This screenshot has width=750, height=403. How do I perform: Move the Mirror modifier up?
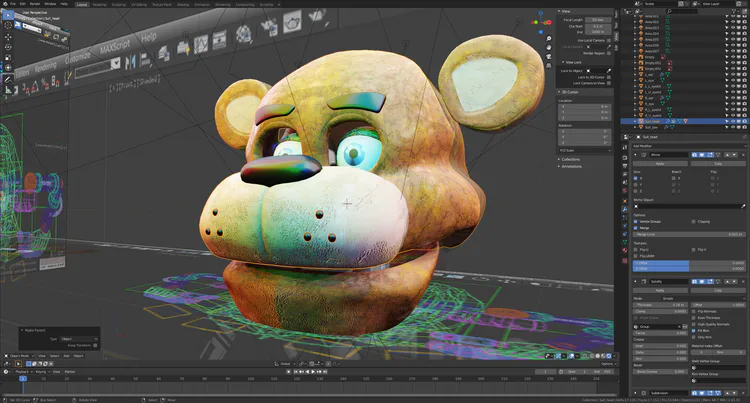(x=728, y=155)
